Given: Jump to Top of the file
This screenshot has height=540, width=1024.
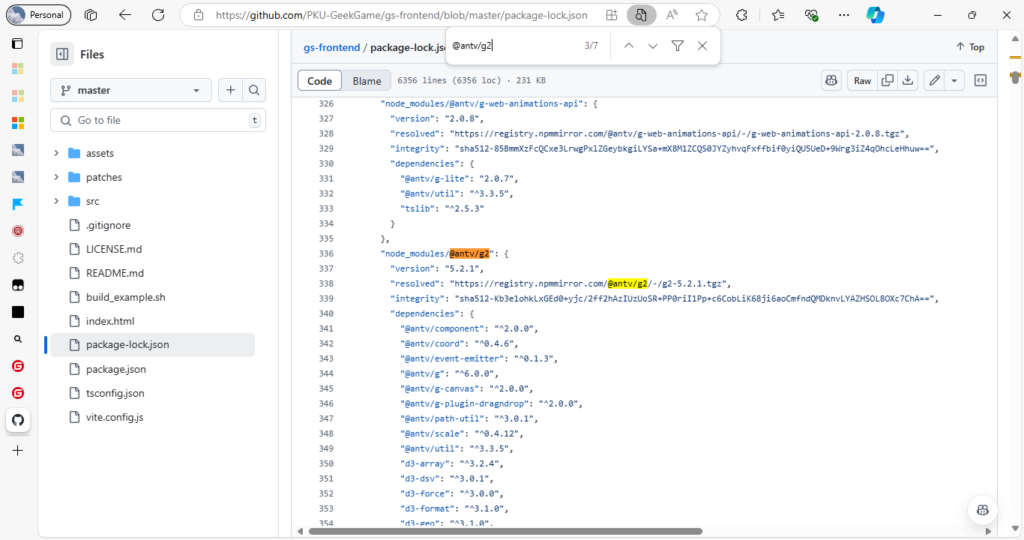Looking at the screenshot, I should [970, 47].
